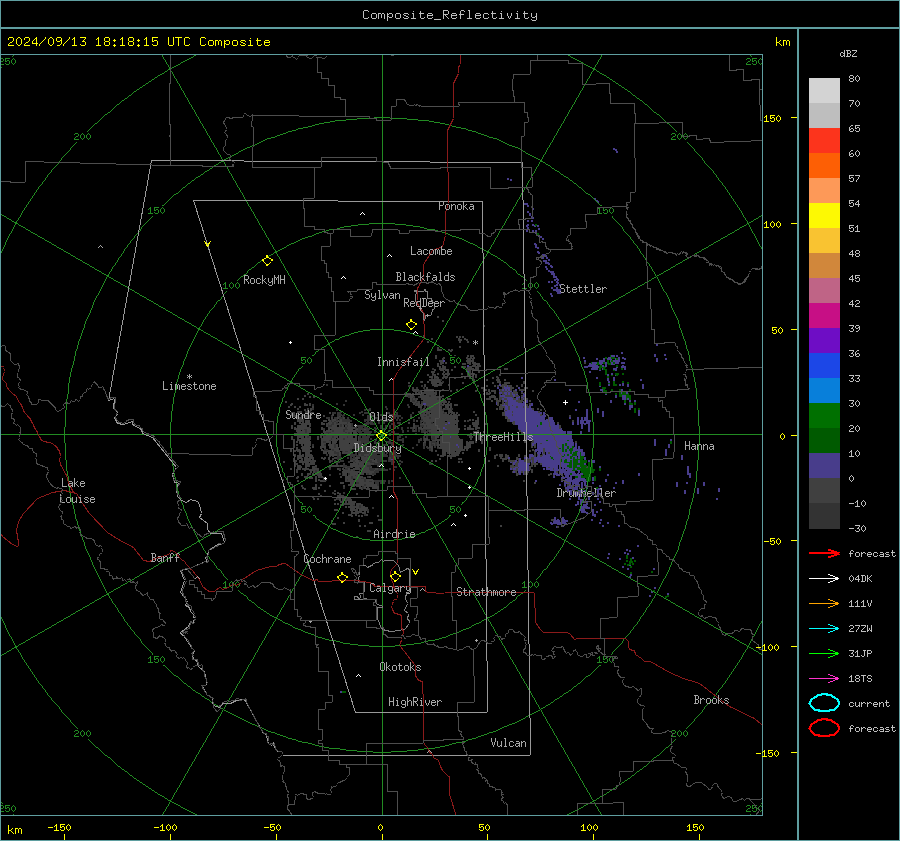Click the -100 tick on right axis

pyautogui.click(x=767, y=647)
